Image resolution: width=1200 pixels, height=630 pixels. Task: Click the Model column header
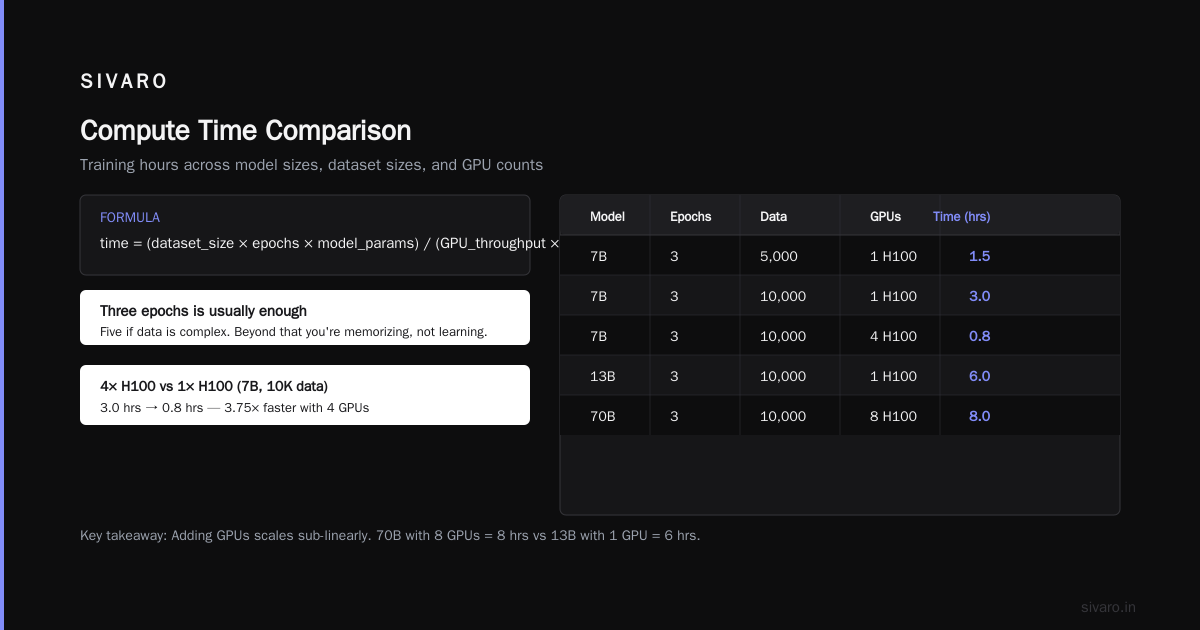tap(607, 216)
